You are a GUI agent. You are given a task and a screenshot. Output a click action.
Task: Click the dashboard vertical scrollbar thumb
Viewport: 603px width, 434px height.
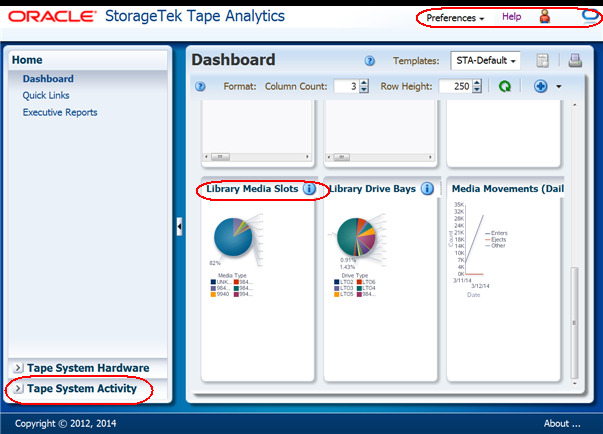point(574,323)
